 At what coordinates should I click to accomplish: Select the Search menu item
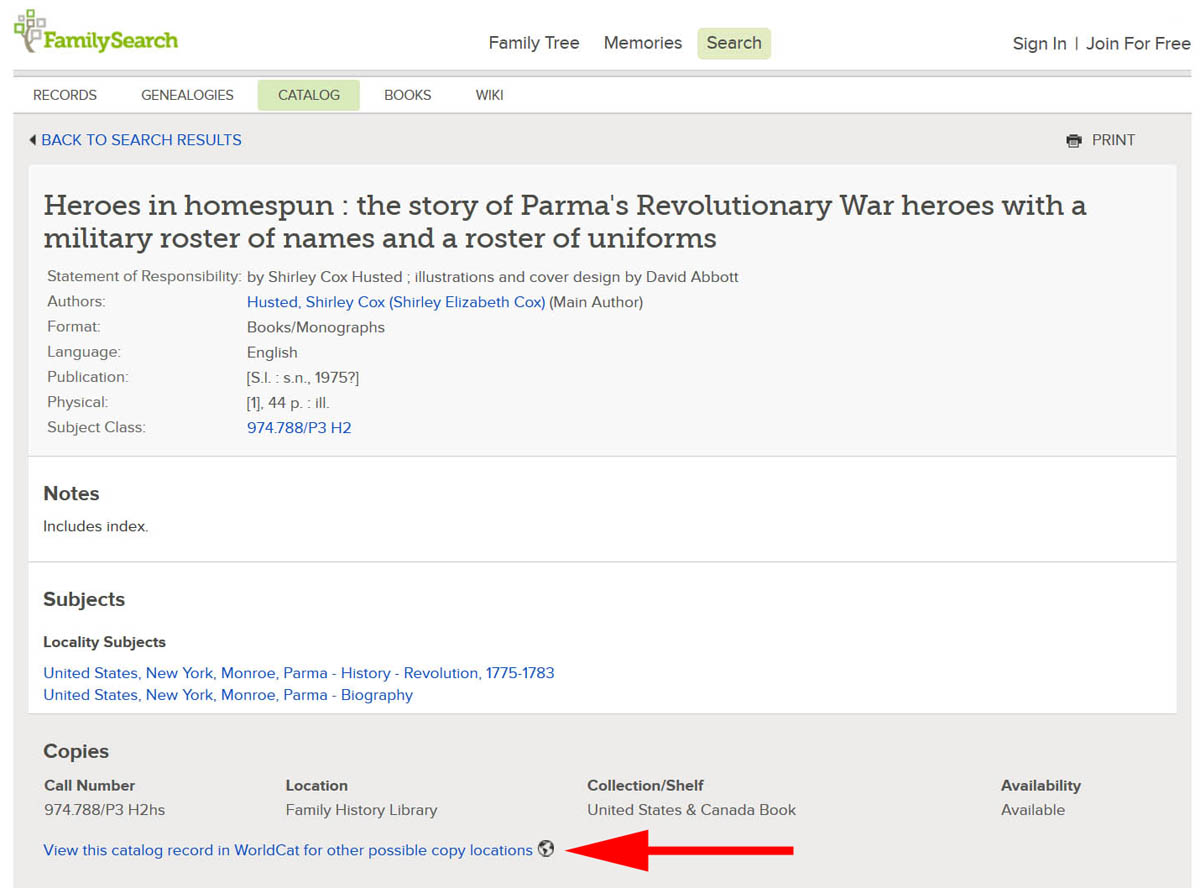coord(733,43)
